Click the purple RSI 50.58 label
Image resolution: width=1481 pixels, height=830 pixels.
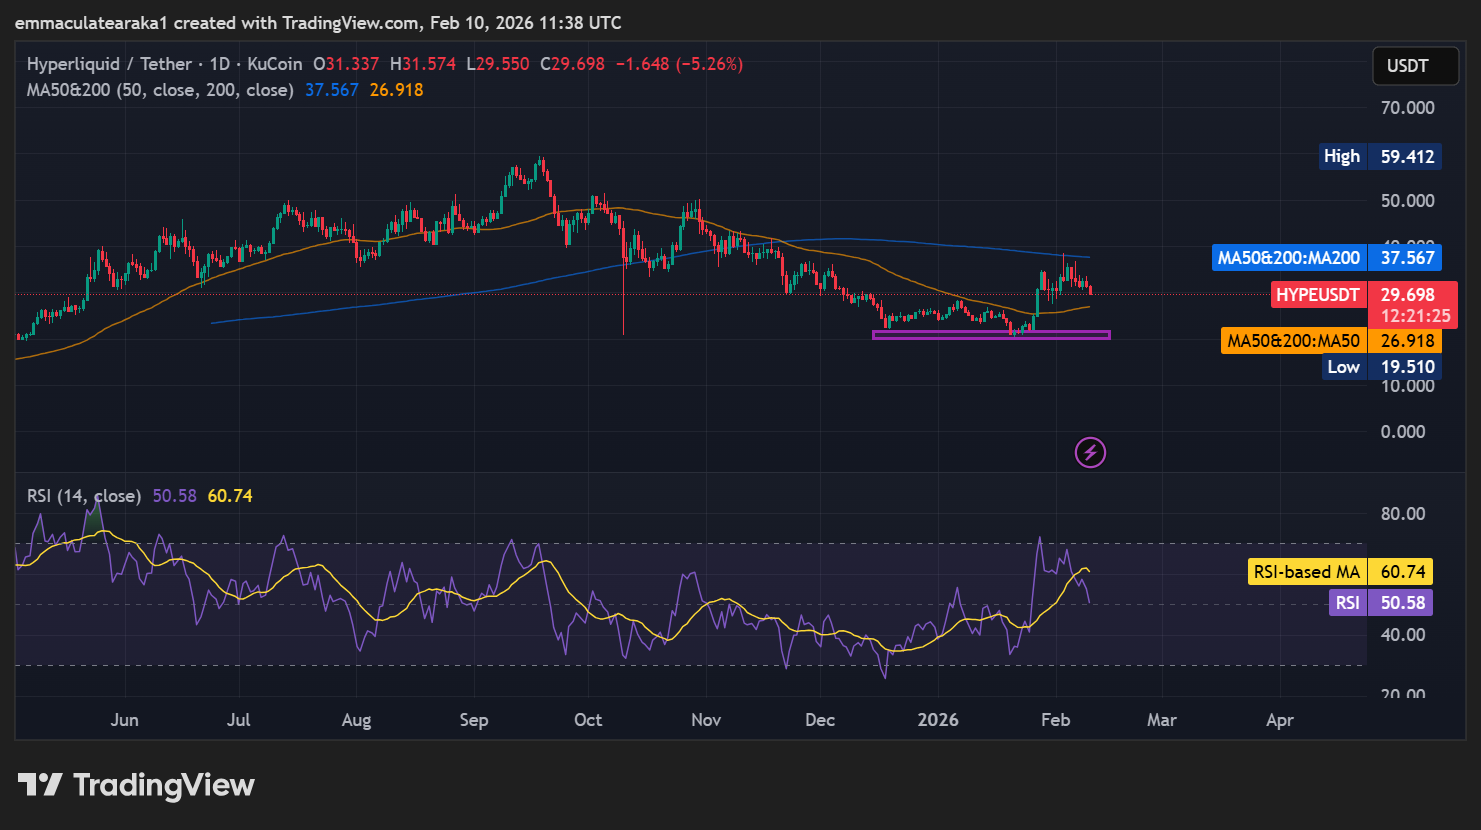click(1380, 602)
